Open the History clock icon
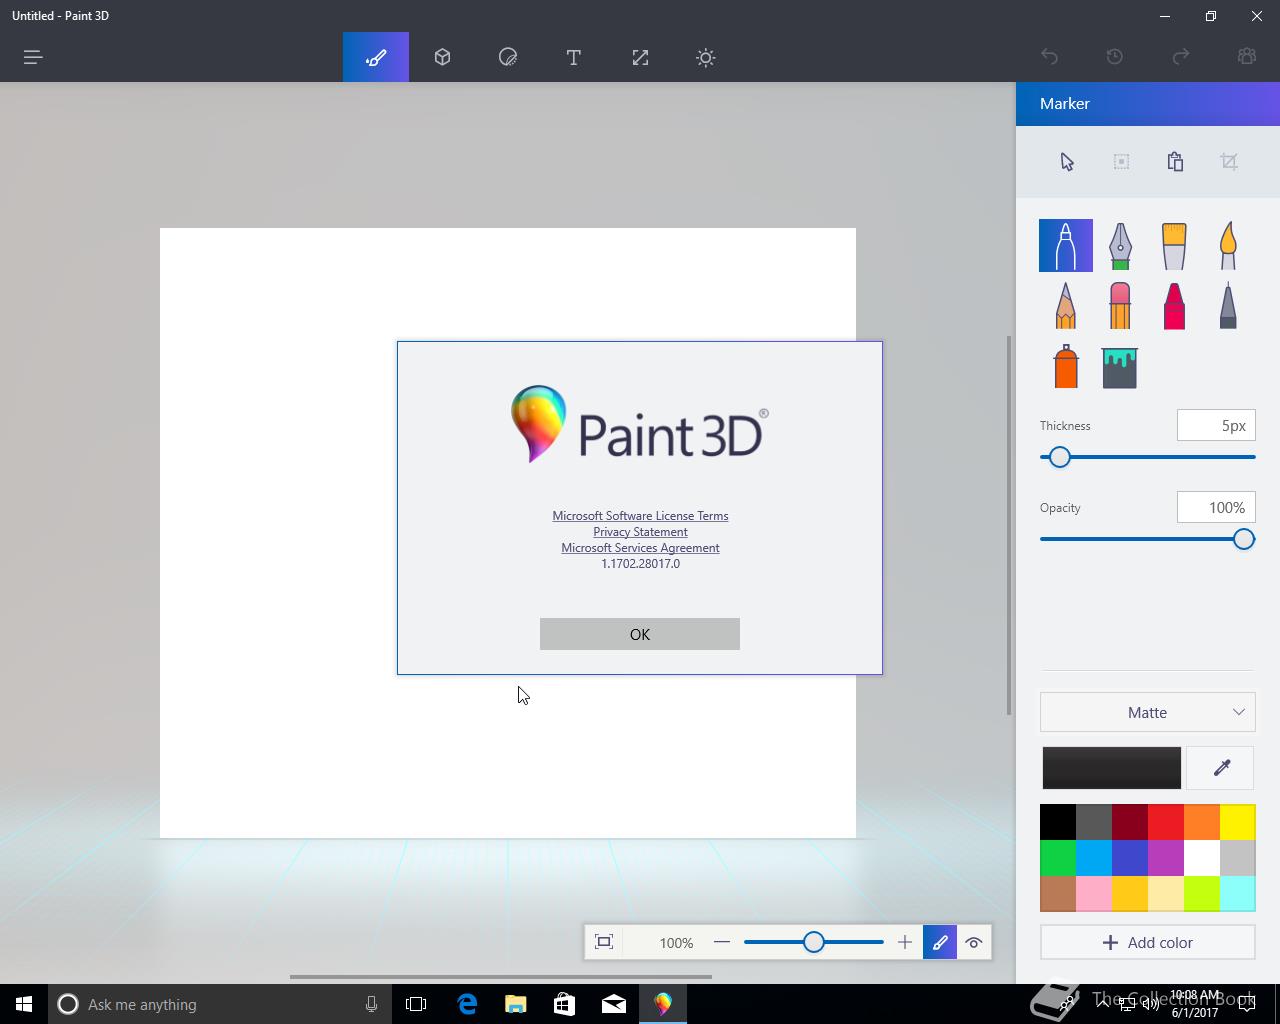Image resolution: width=1280 pixels, height=1024 pixels. tap(1115, 57)
